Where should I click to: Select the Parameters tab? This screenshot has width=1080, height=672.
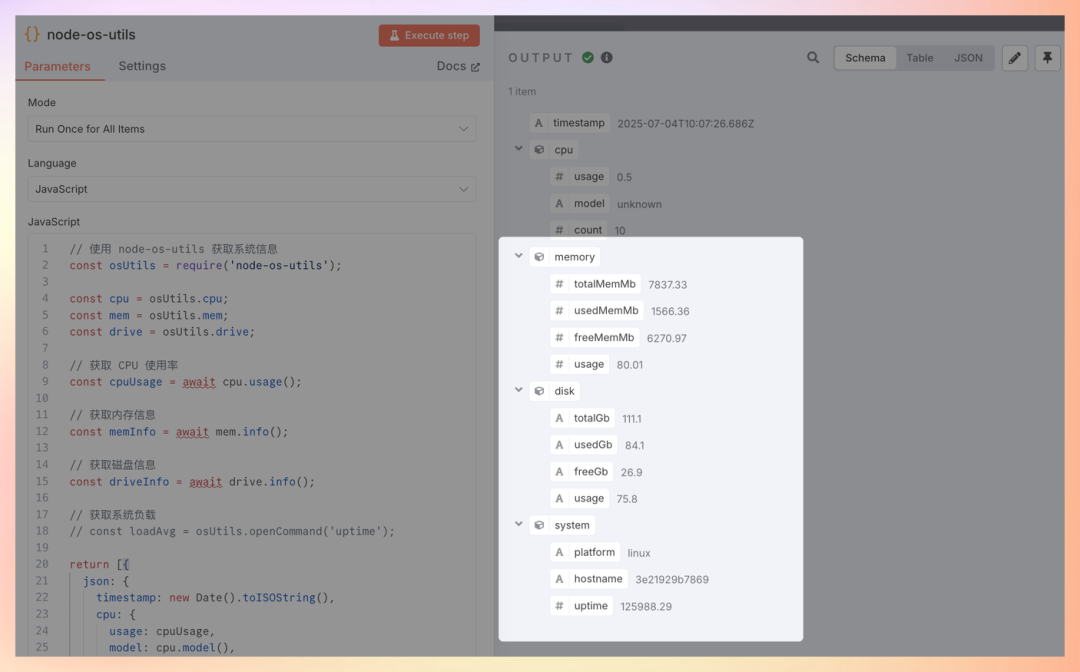pyautogui.click(x=60, y=66)
